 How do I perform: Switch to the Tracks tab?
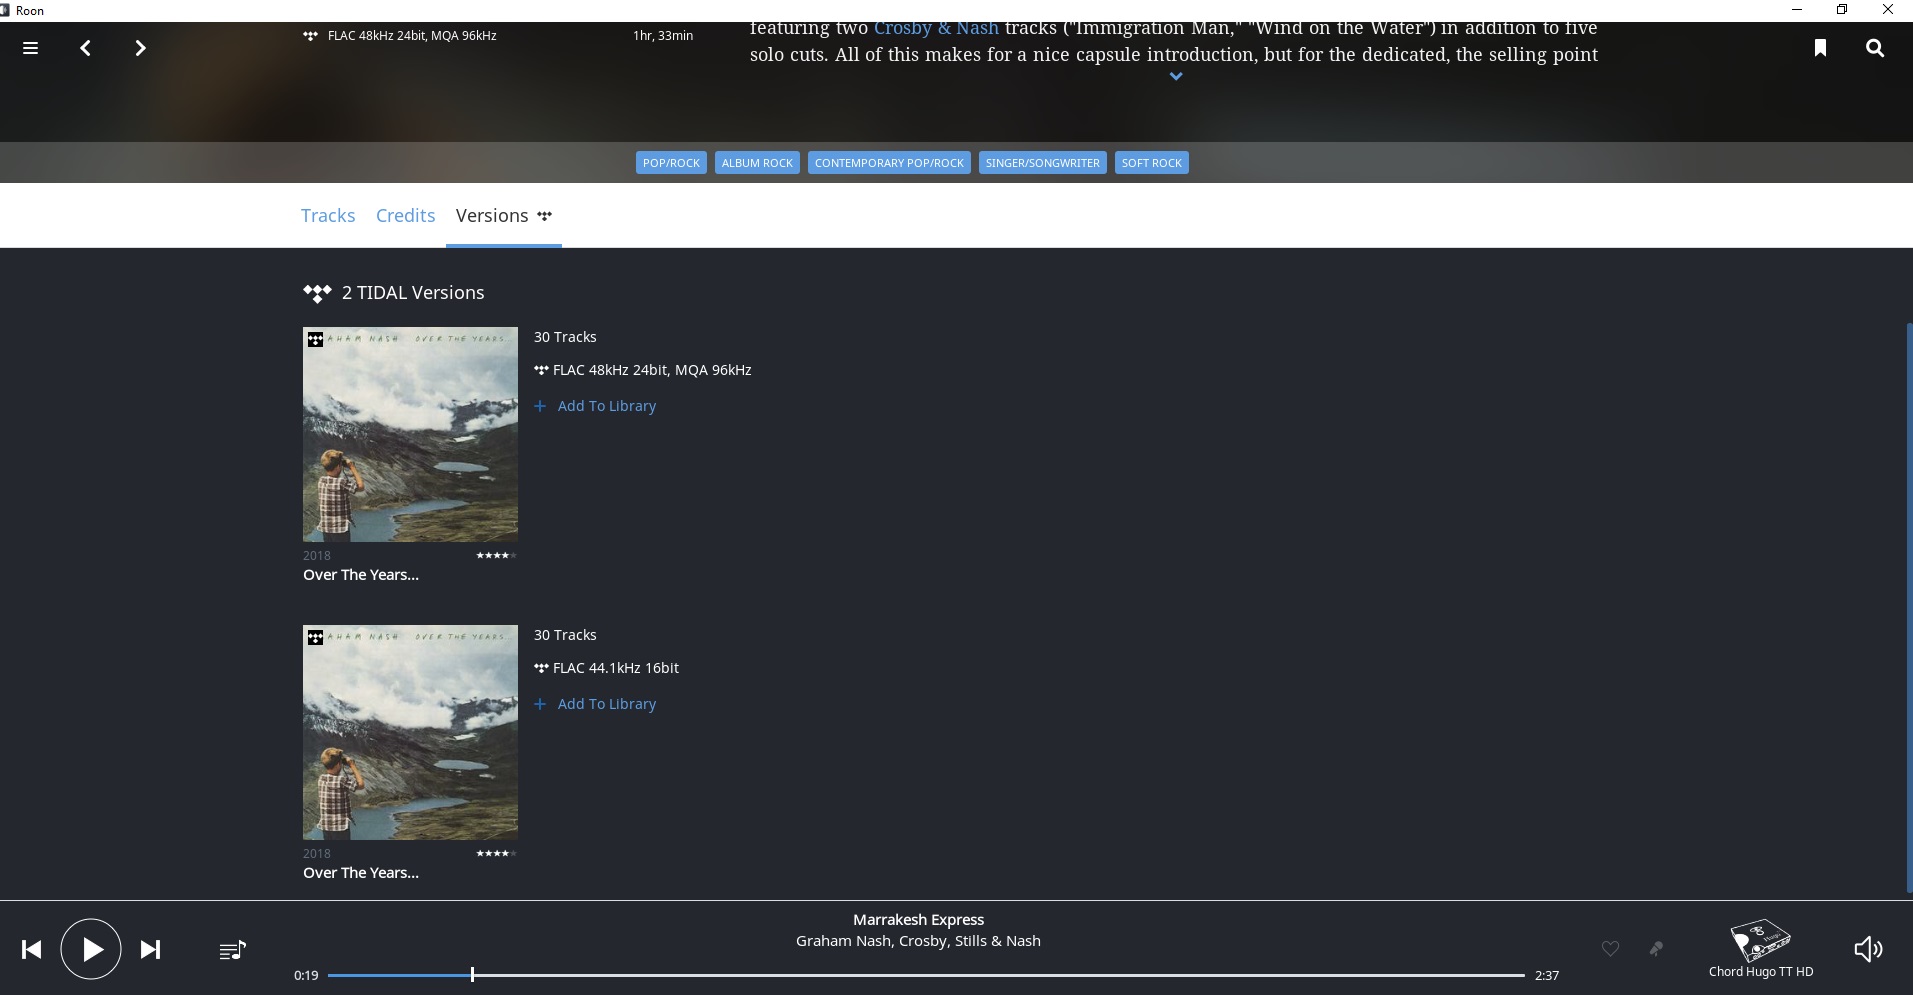[x=328, y=215]
